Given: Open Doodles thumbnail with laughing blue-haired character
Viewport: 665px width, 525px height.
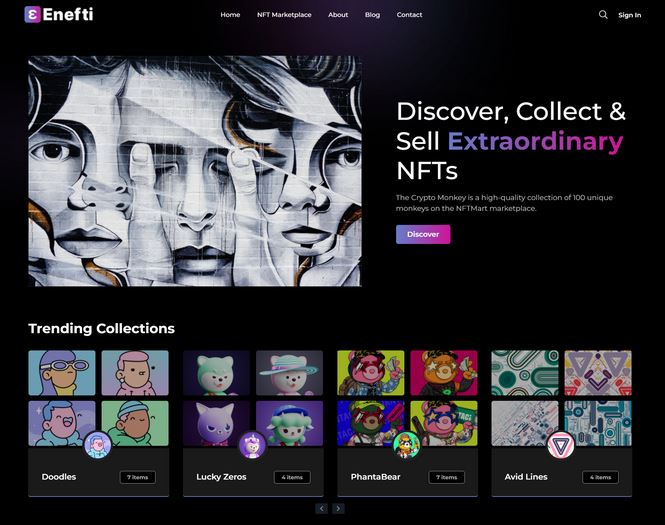Looking at the screenshot, I should tap(62, 423).
